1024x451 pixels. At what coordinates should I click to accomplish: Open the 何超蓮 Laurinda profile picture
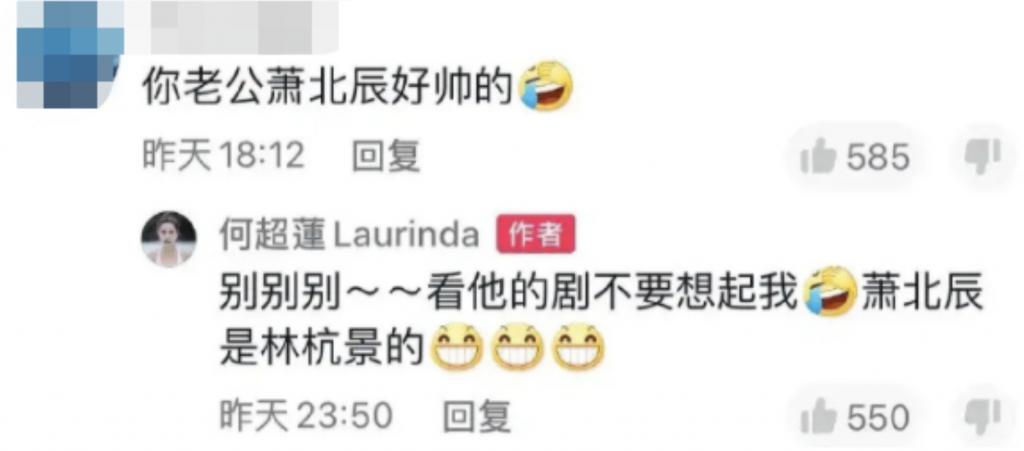[169, 238]
